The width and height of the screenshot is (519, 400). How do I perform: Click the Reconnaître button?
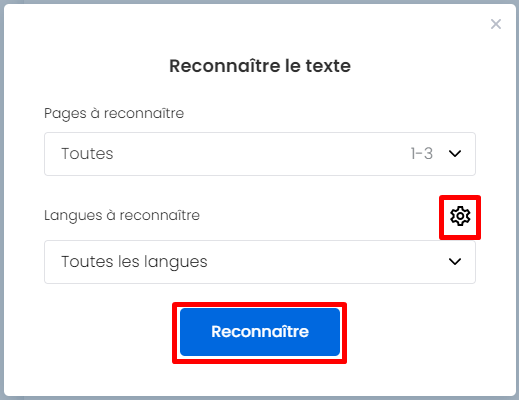(x=260, y=332)
